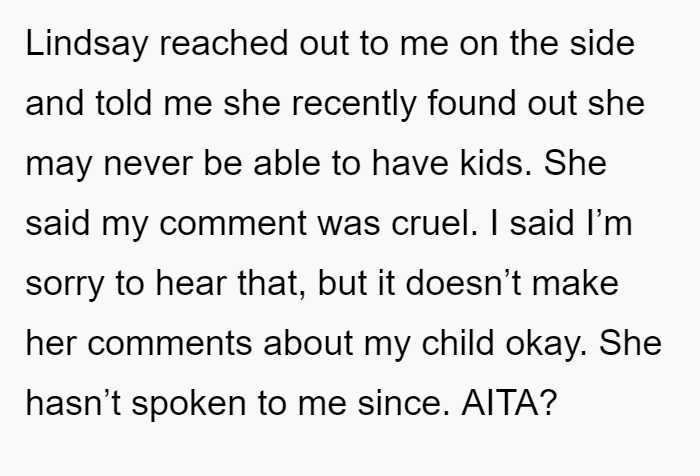Click the word "recently" in the second line
The image size is (700, 476).
click(354, 104)
